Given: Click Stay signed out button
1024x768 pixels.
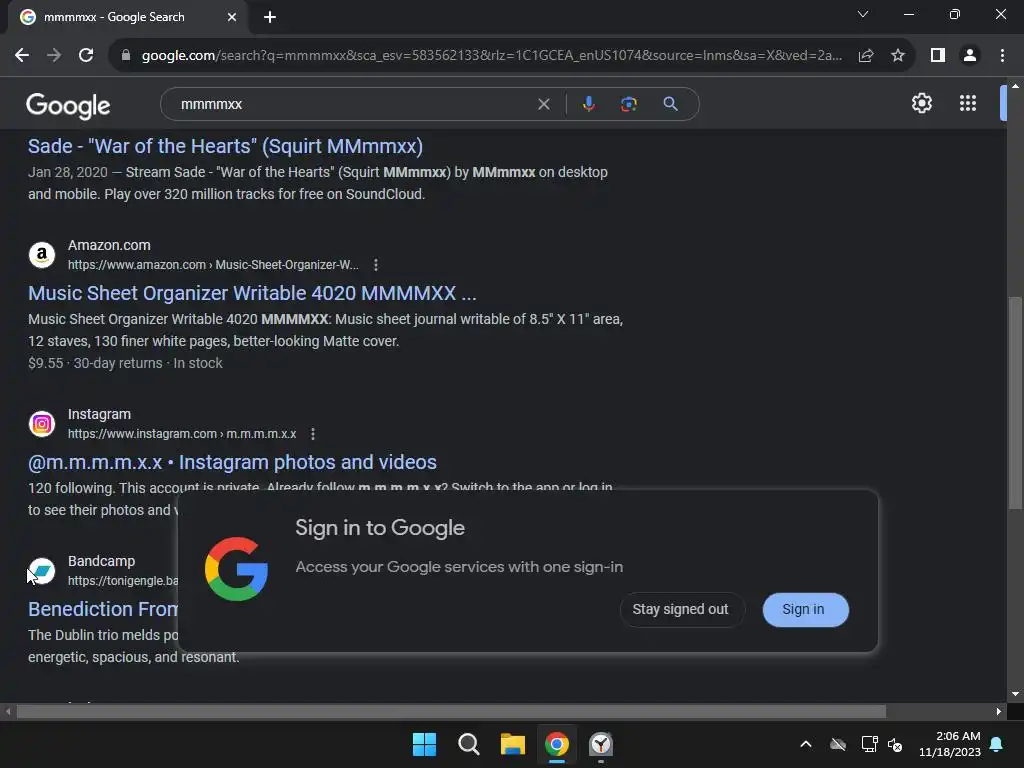Looking at the screenshot, I should point(680,609).
